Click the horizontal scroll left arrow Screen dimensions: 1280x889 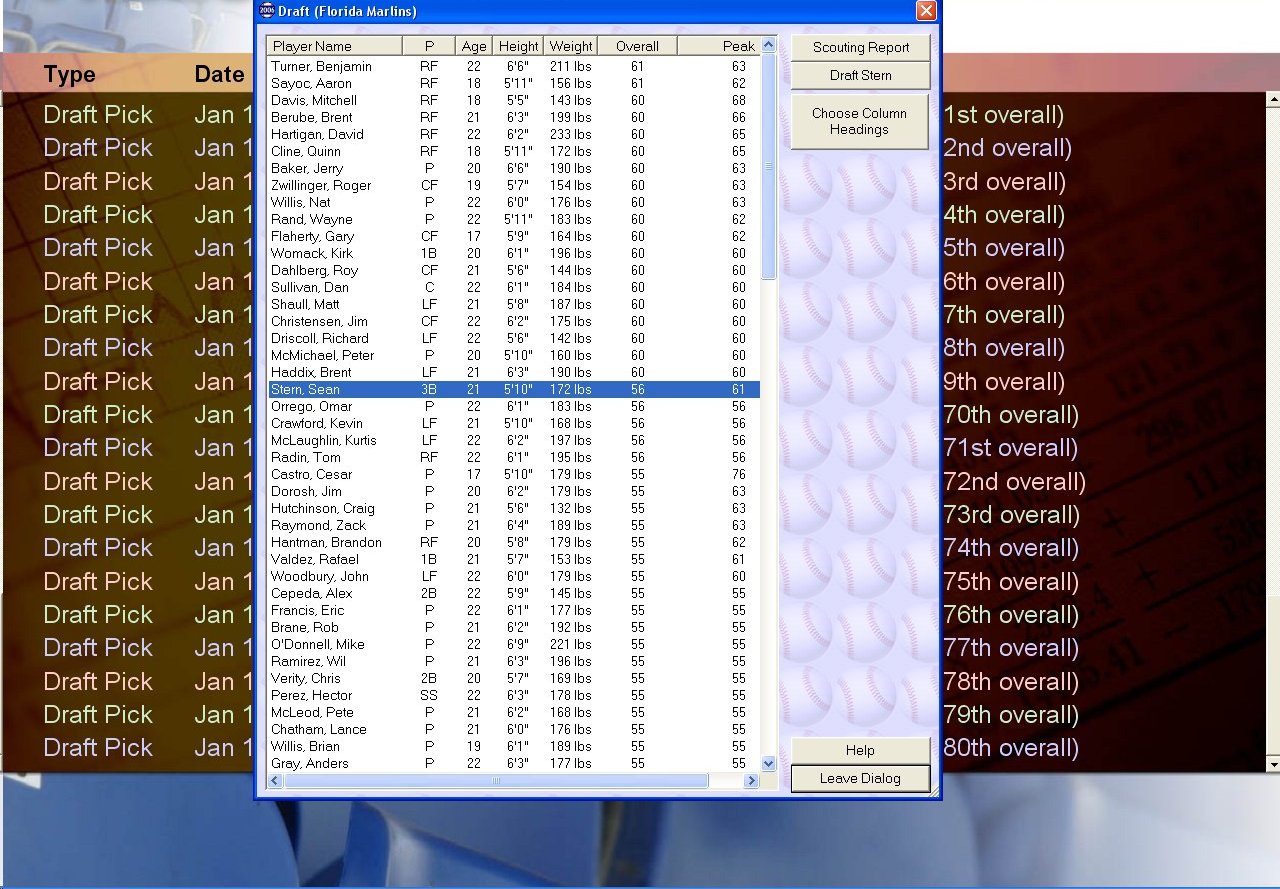point(275,780)
